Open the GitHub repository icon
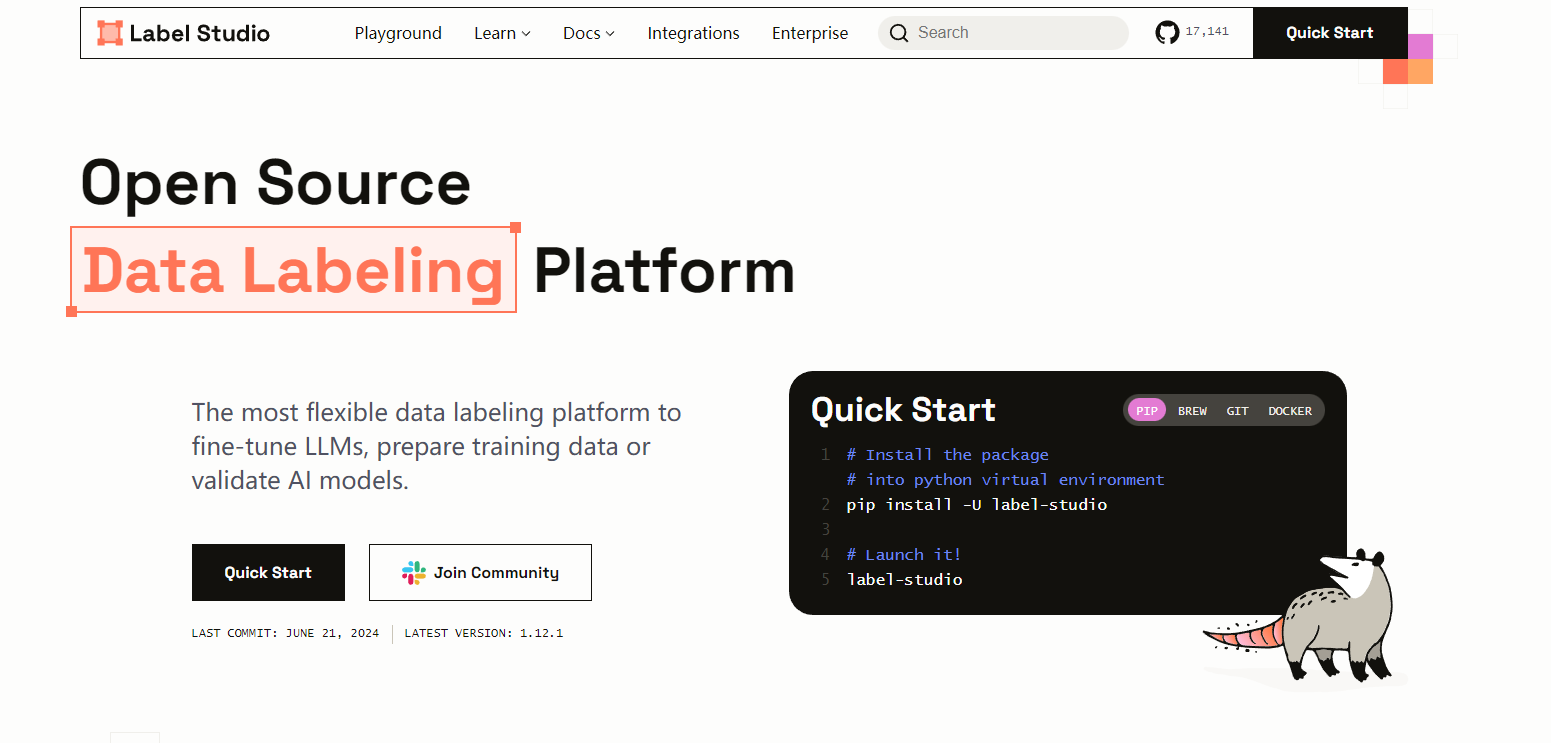This screenshot has width=1551, height=743. [x=1167, y=33]
